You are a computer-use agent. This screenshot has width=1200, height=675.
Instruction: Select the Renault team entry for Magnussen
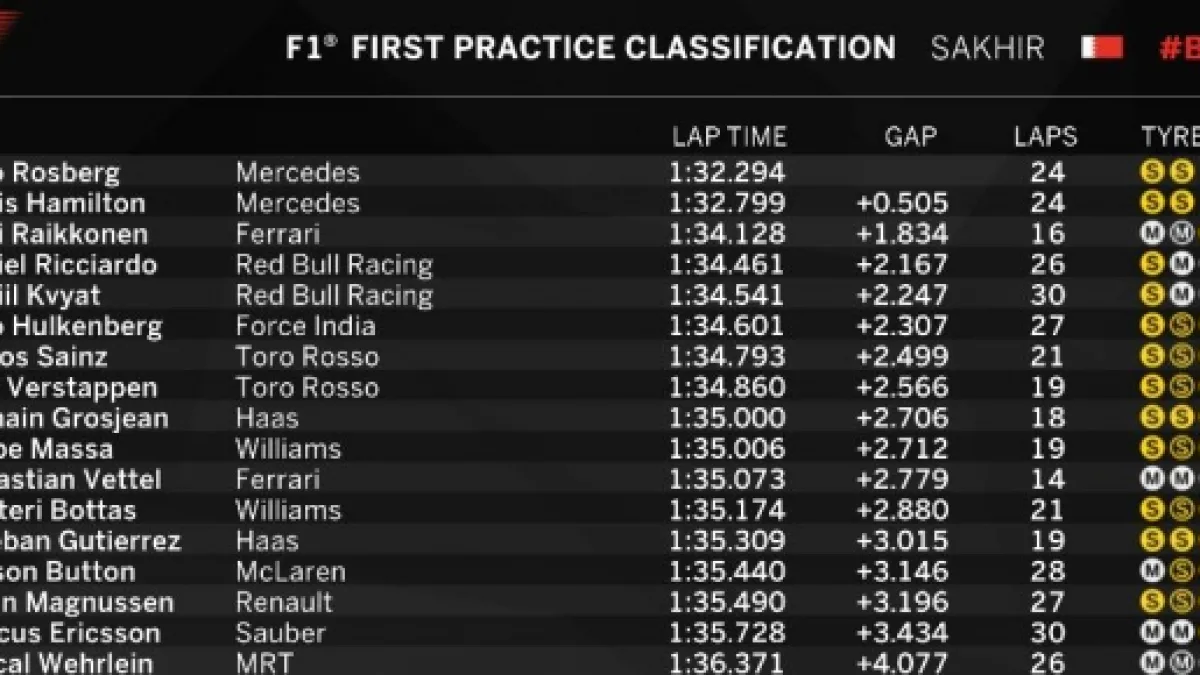284,603
